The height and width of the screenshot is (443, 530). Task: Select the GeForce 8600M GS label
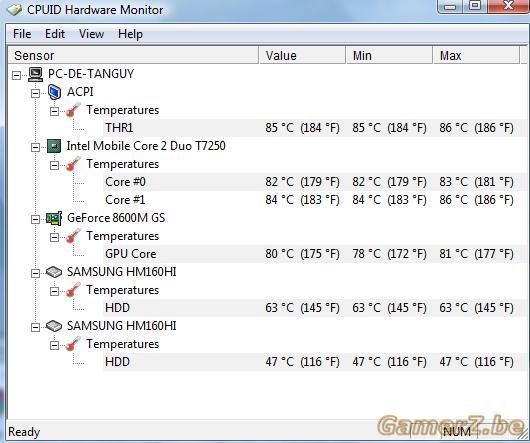coord(116,218)
